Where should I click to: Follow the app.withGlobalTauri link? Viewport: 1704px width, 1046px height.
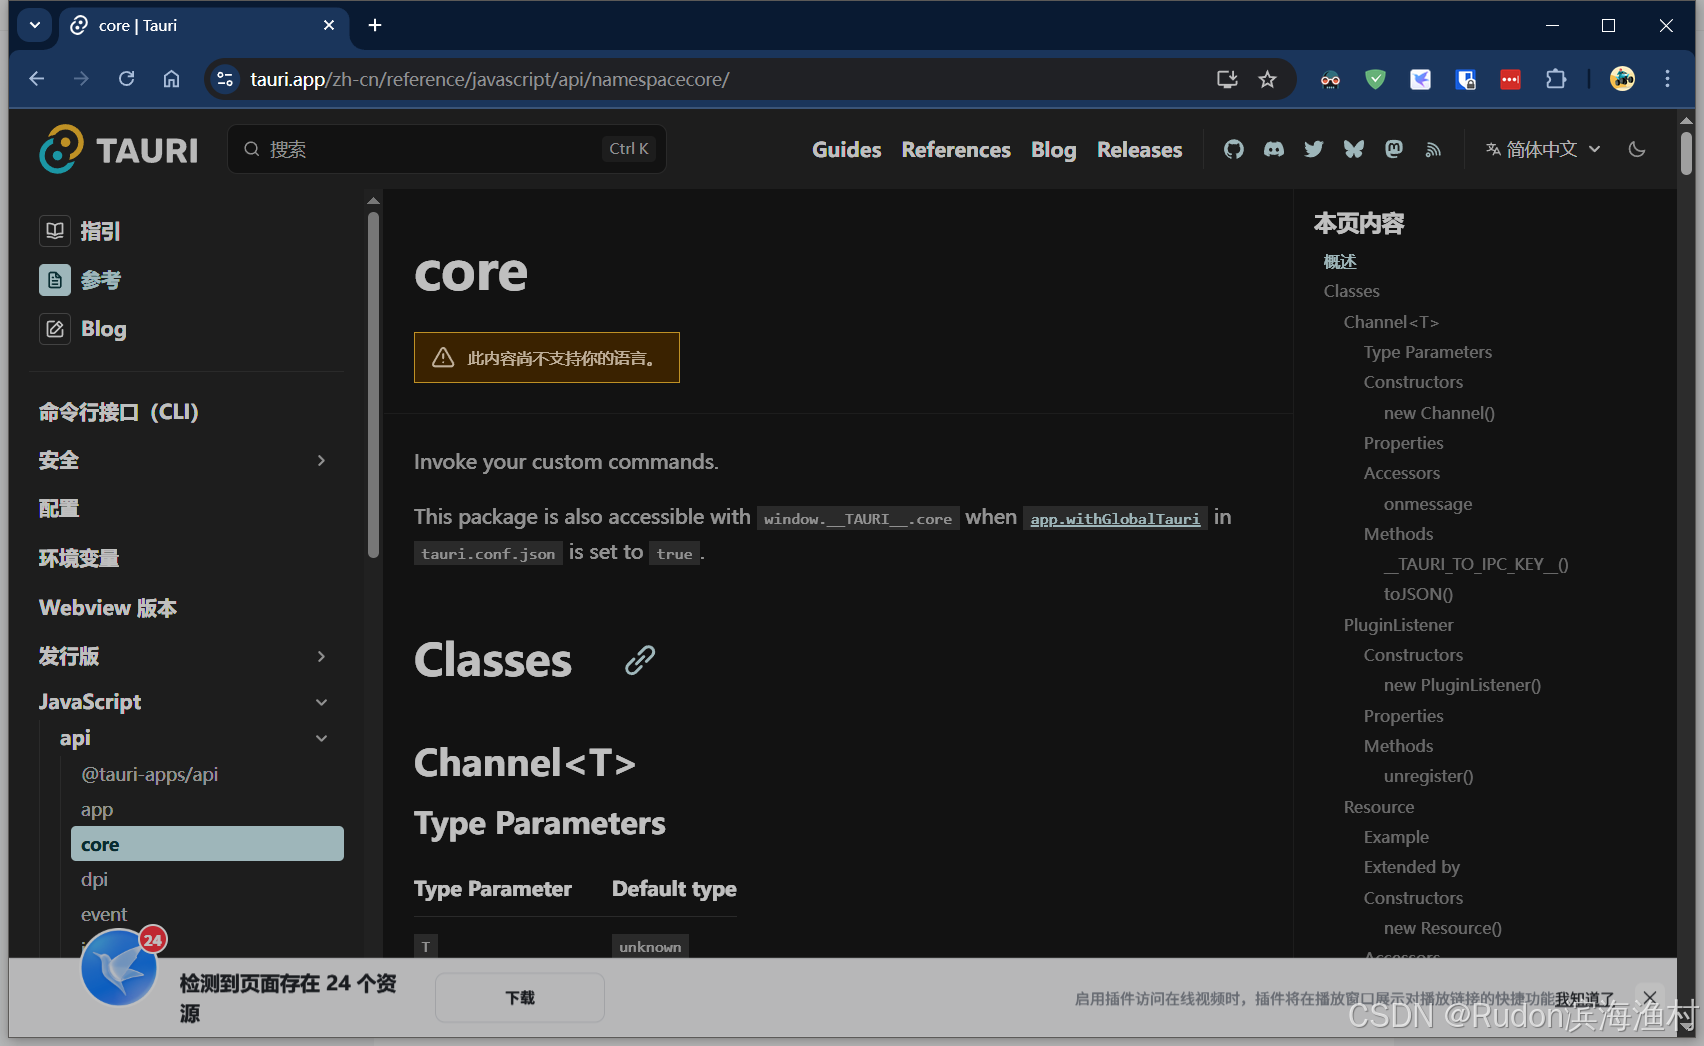coord(1115,518)
